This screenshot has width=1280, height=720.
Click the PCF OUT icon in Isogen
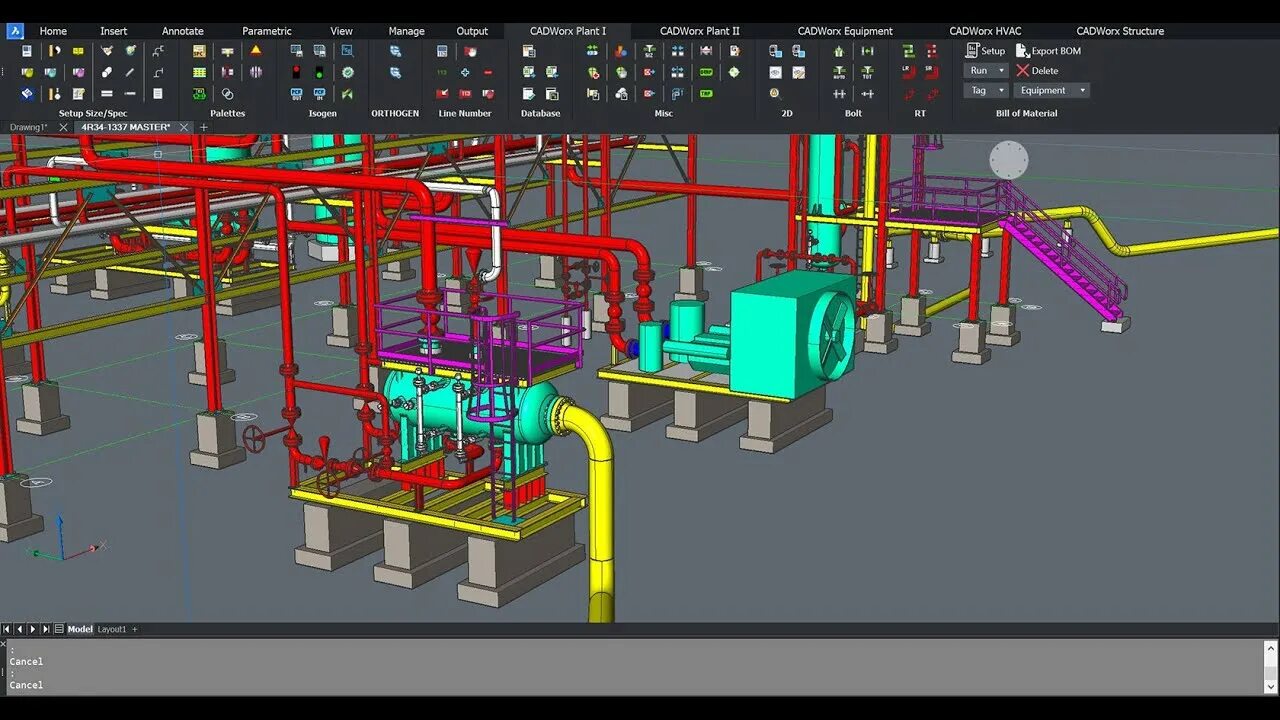coord(297,94)
